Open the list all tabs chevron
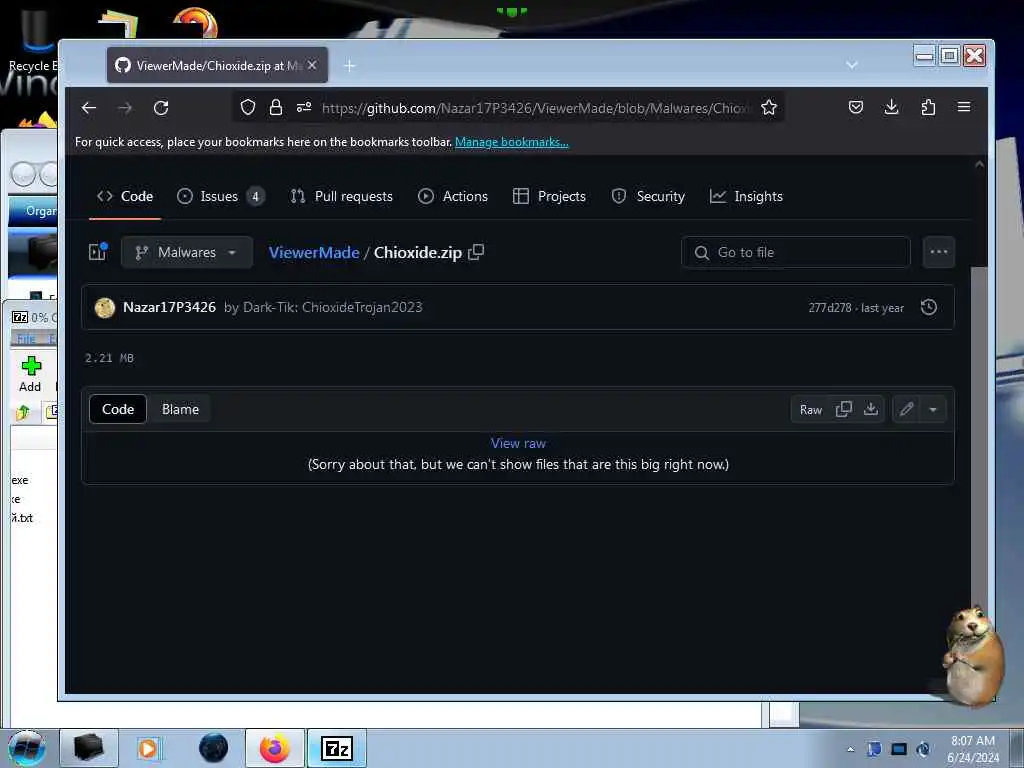This screenshot has height=768, width=1024. (x=852, y=65)
